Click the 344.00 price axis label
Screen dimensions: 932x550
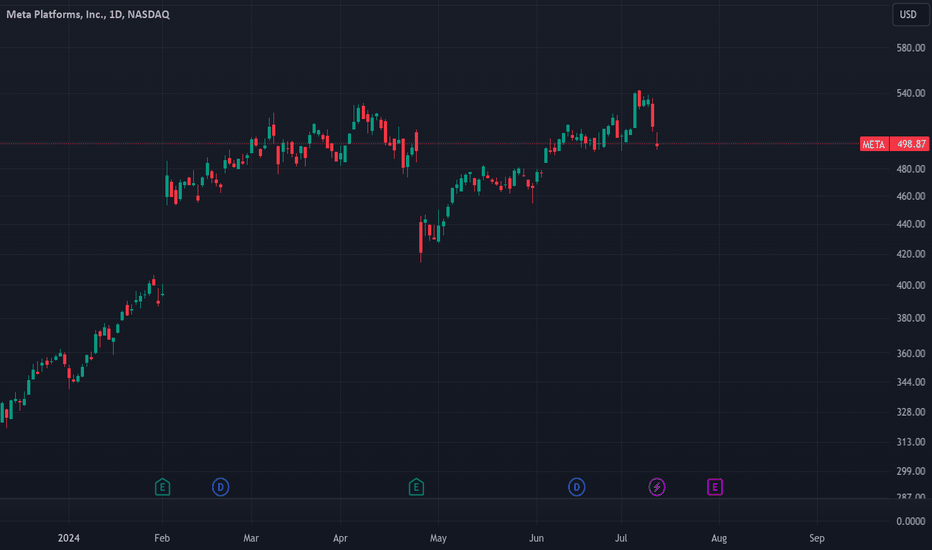(x=911, y=382)
